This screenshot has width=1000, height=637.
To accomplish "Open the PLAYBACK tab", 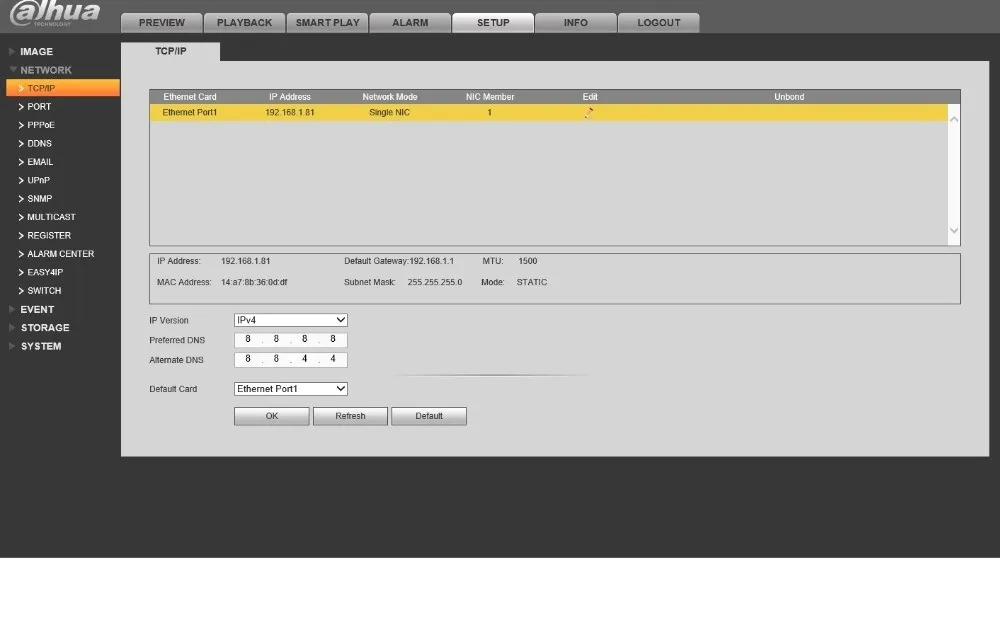I will [x=244, y=23].
